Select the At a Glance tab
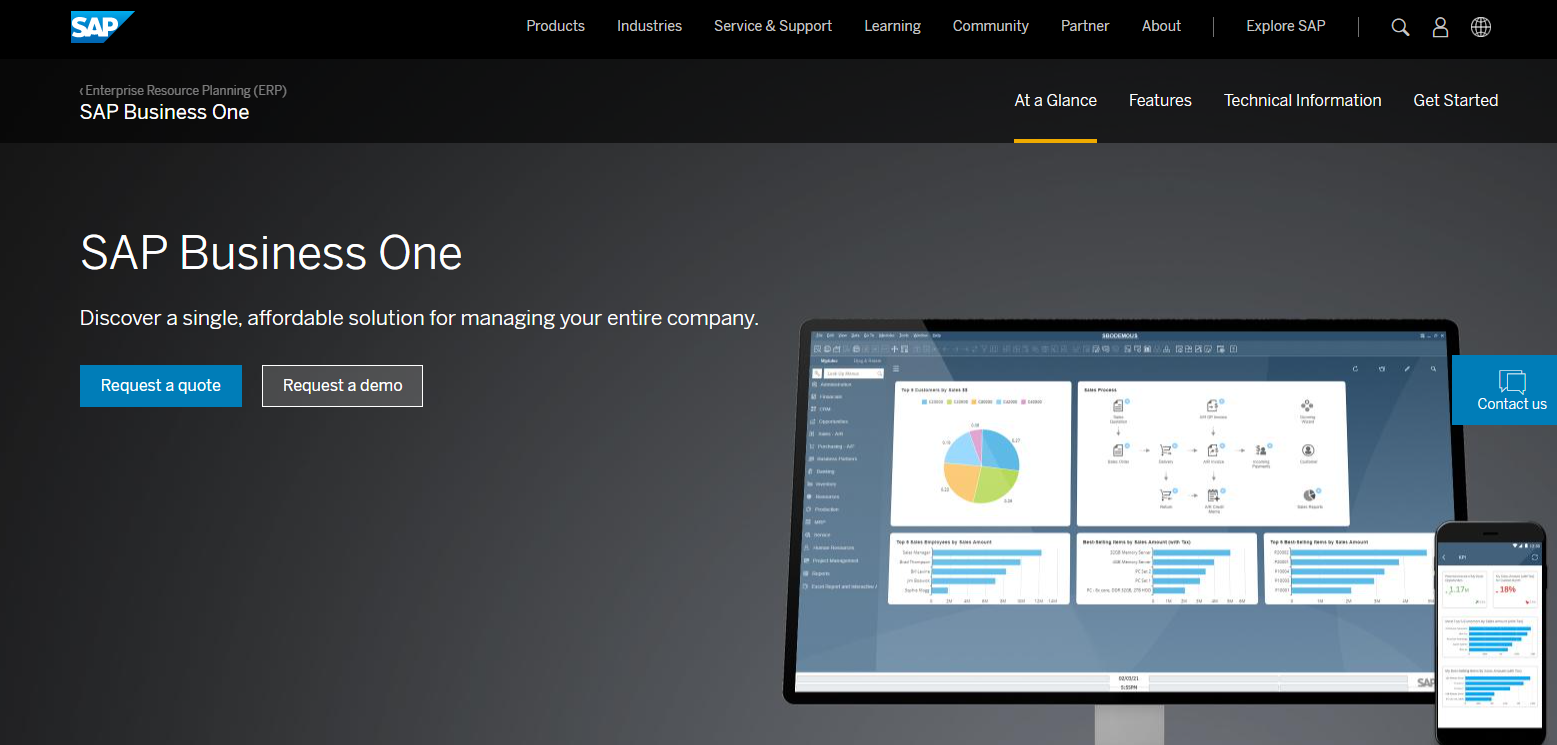Image resolution: width=1557 pixels, height=745 pixels. (1055, 100)
